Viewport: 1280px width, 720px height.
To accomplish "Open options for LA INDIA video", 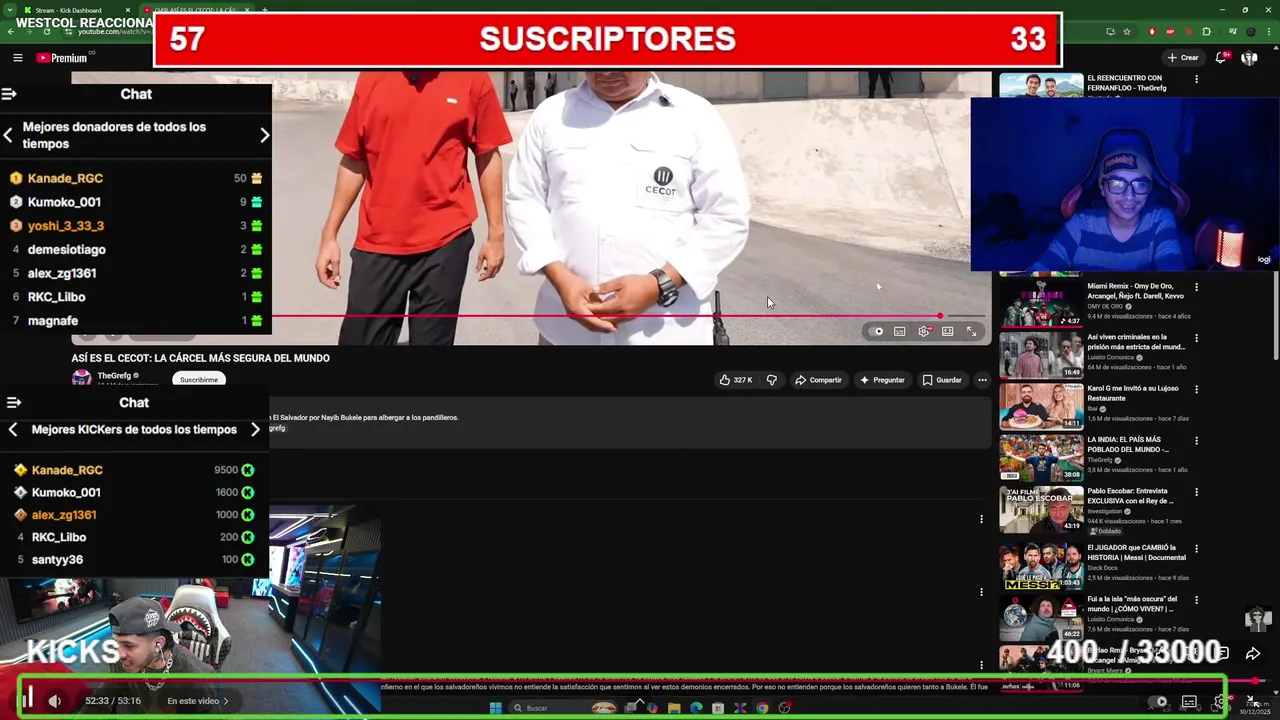I will pos(1196,440).
